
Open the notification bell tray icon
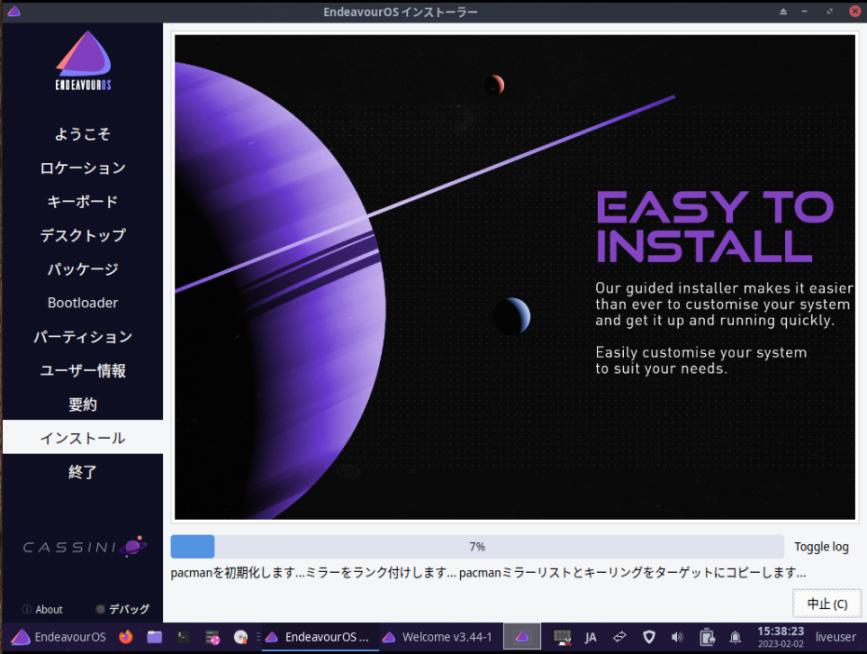(735, 637)
